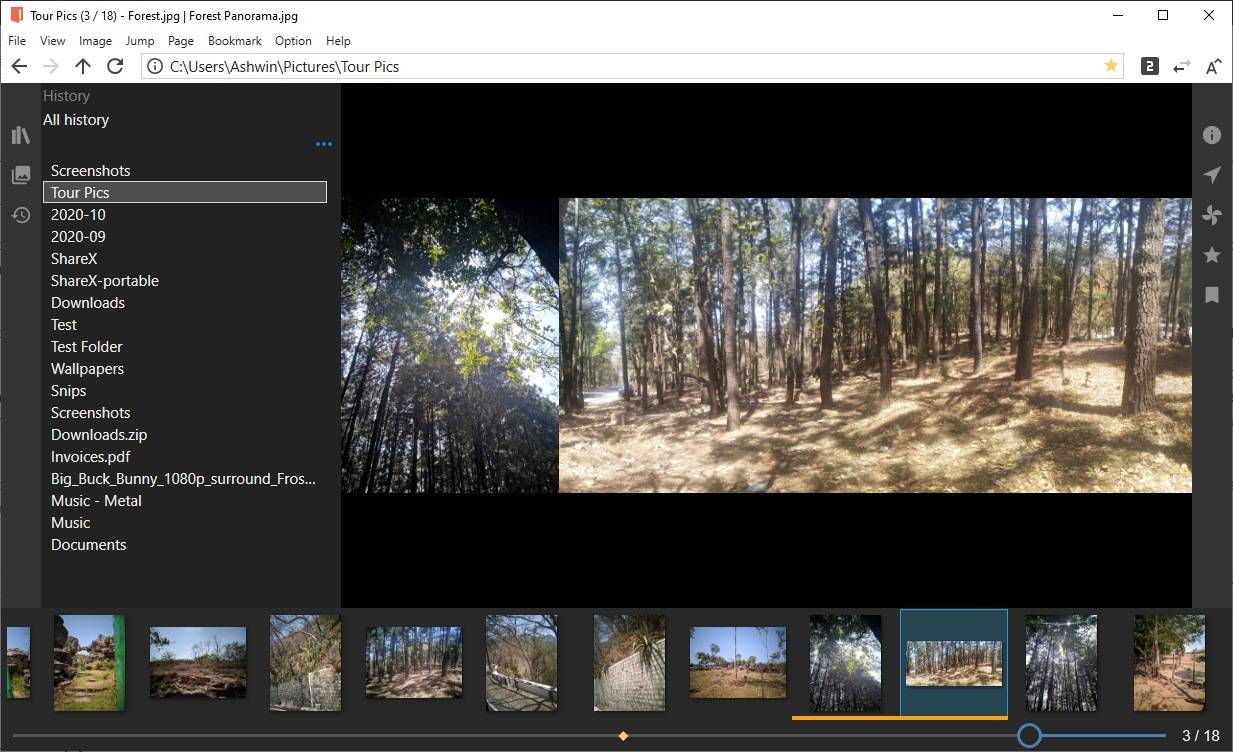Open Downloads.zip from history

185,435
